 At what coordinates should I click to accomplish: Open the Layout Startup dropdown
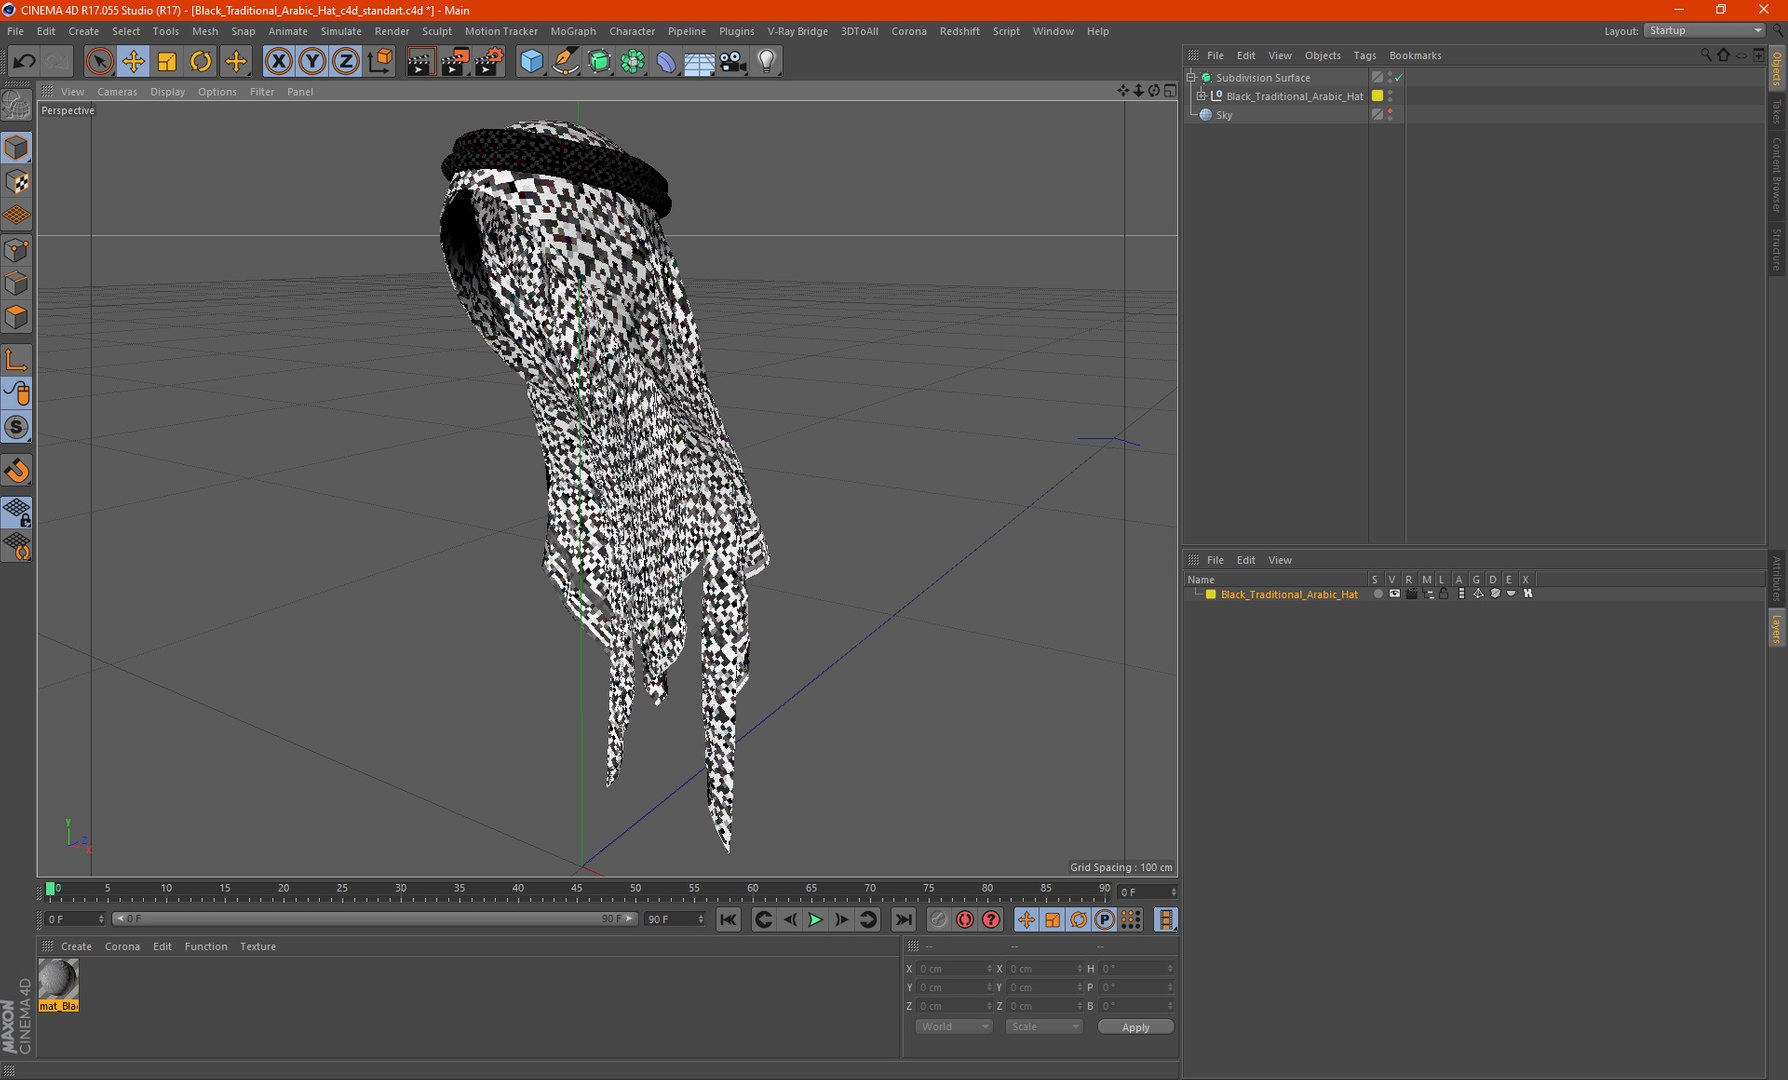click(x=1705, y=31)
